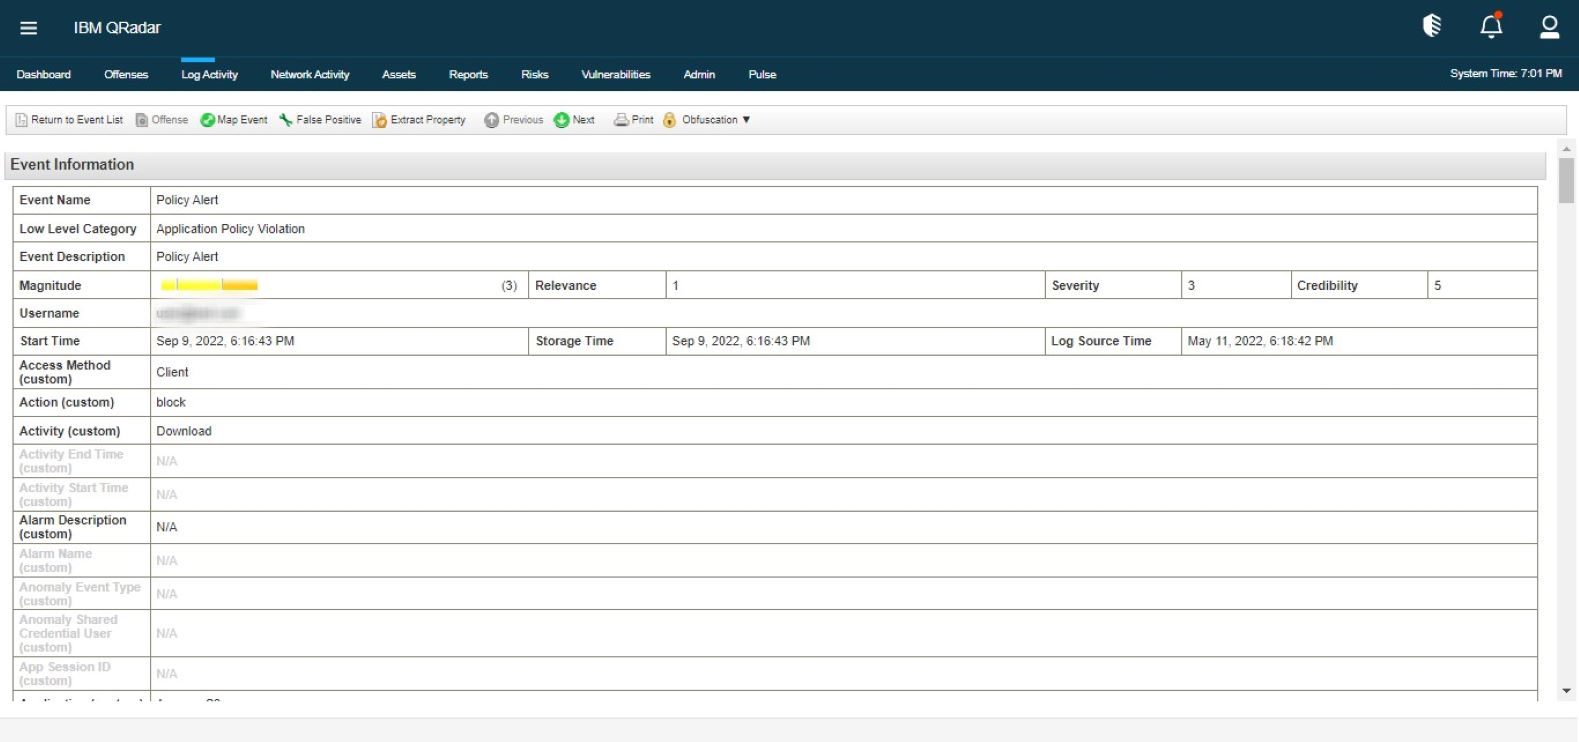The image size is (1579, 742).
Task: Click the 'Low Level Category' label
Action: click(78, 229)
